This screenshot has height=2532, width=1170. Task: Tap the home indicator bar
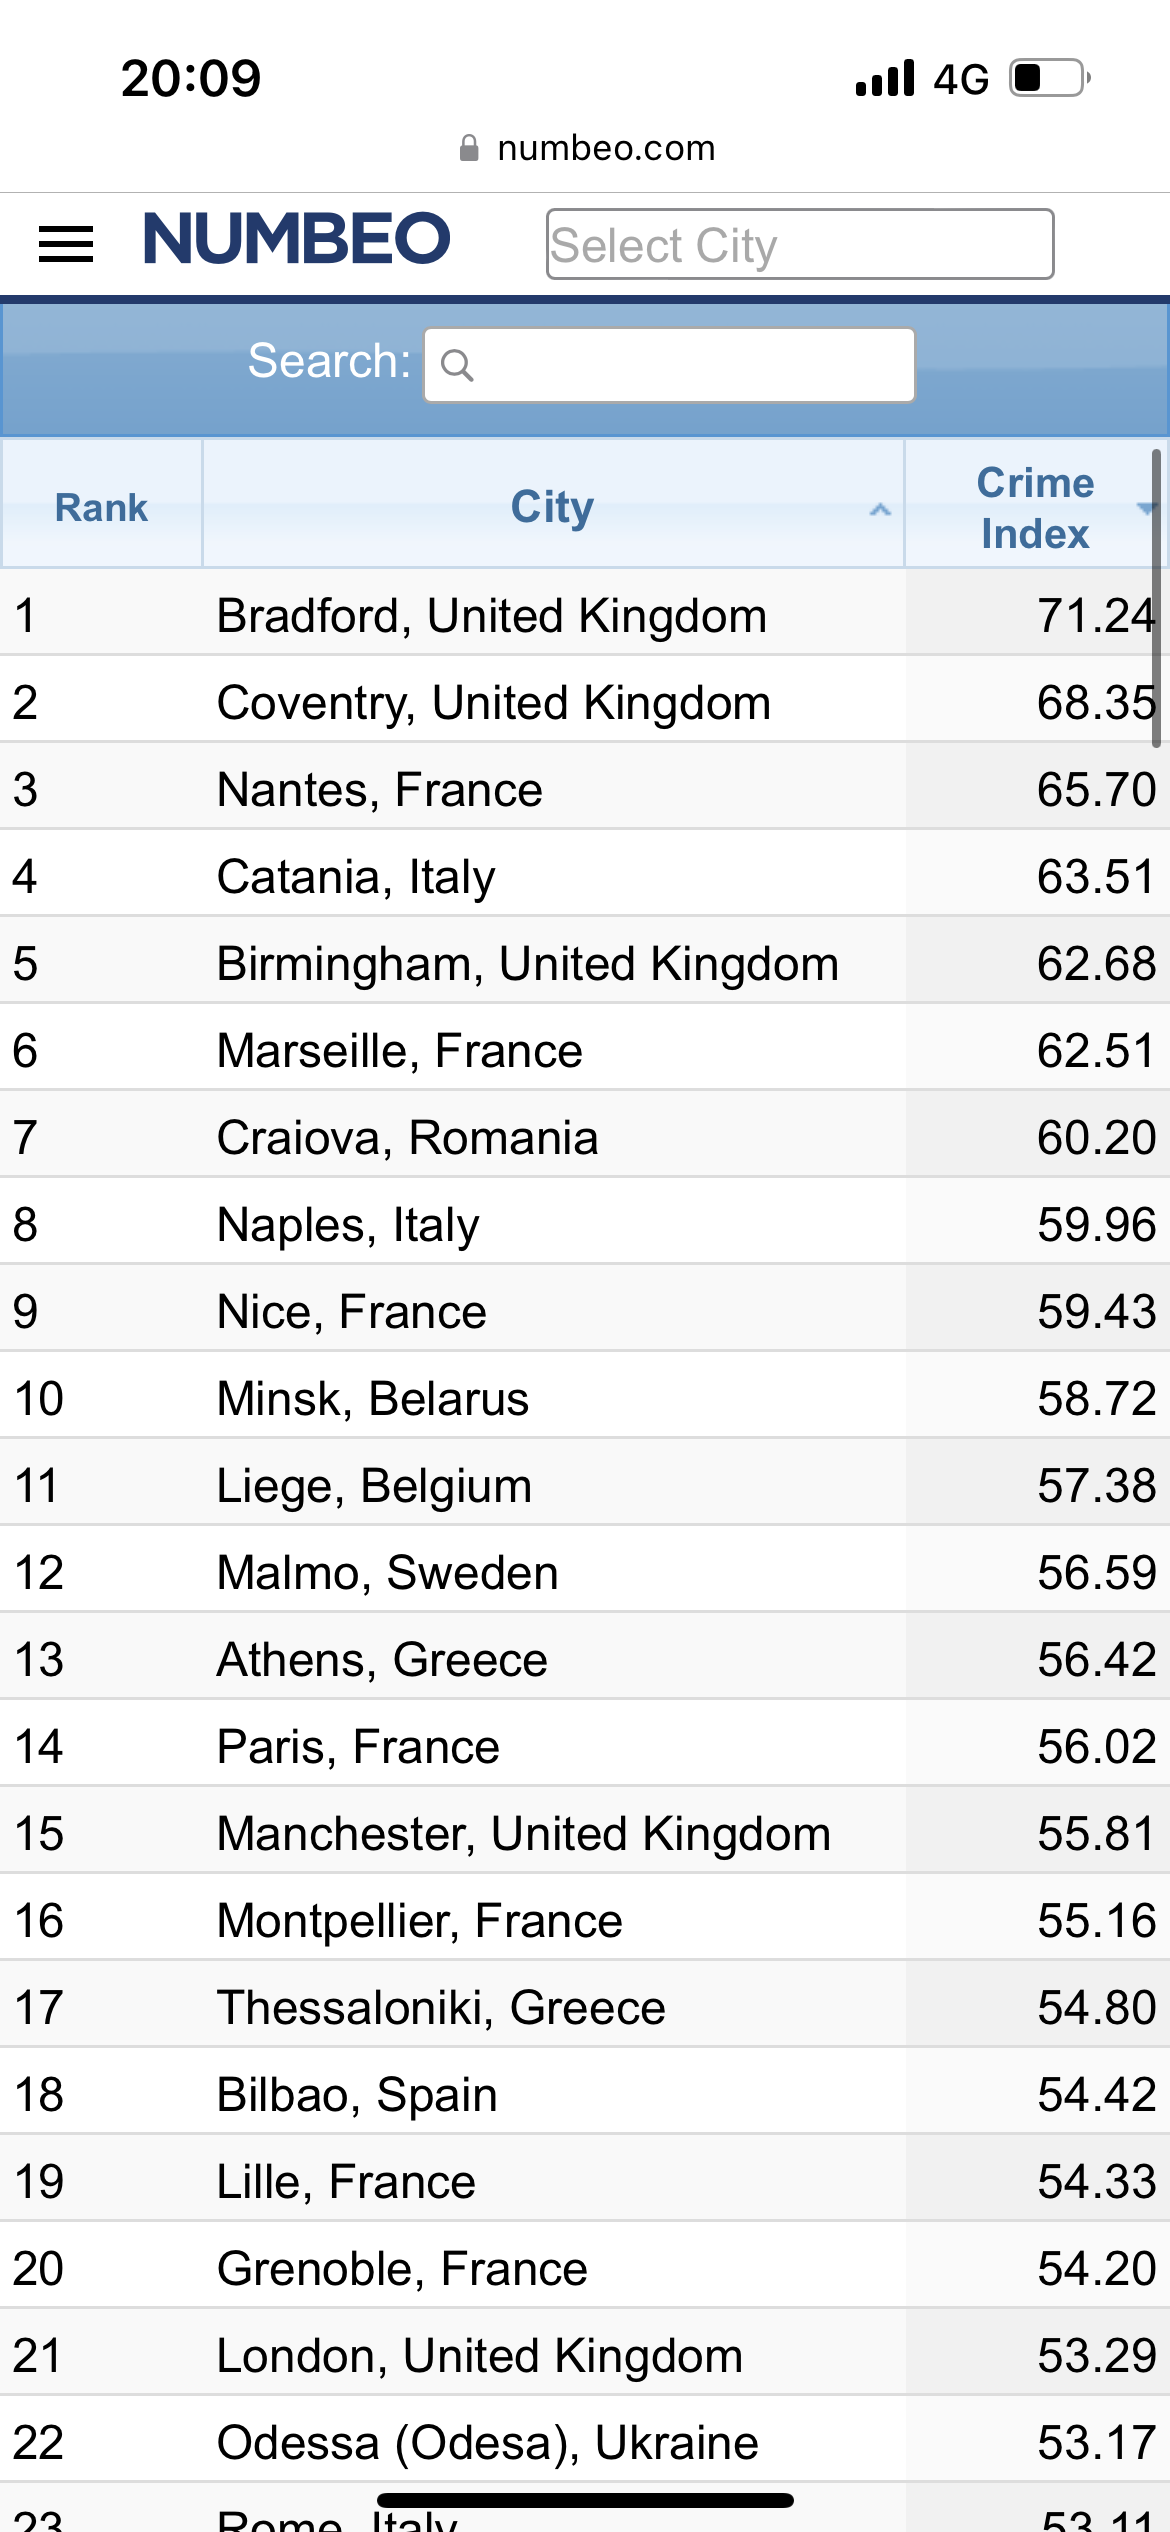pyautogui.click(x=585, y=2500)
